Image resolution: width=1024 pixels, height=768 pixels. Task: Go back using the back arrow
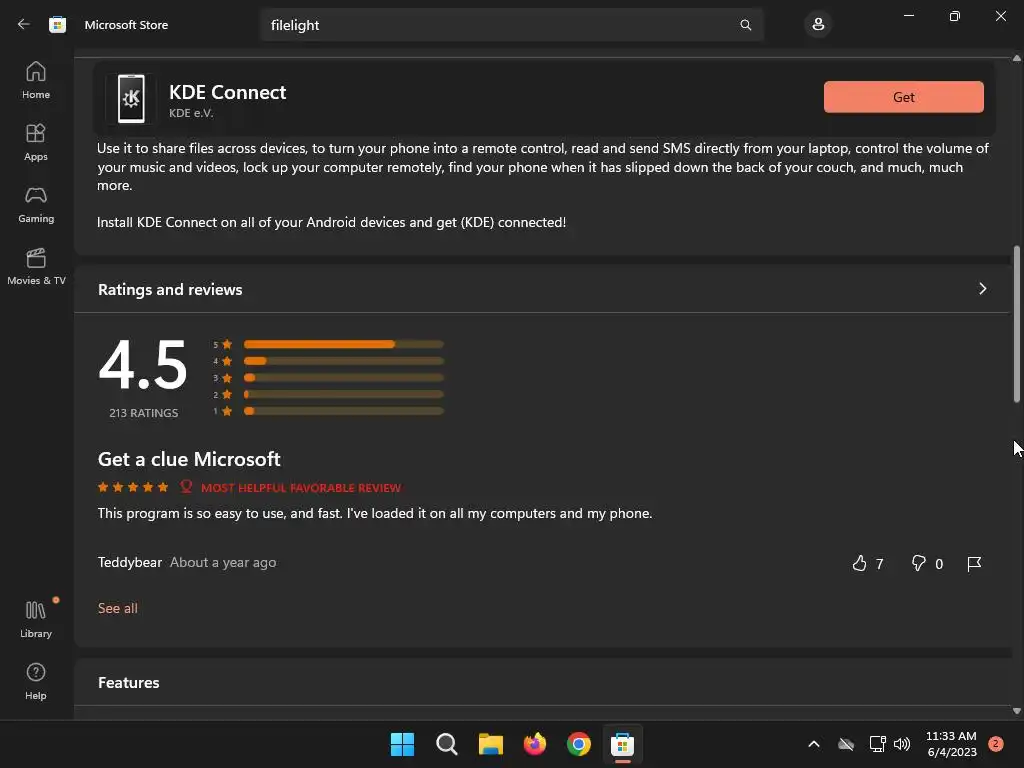24,25
